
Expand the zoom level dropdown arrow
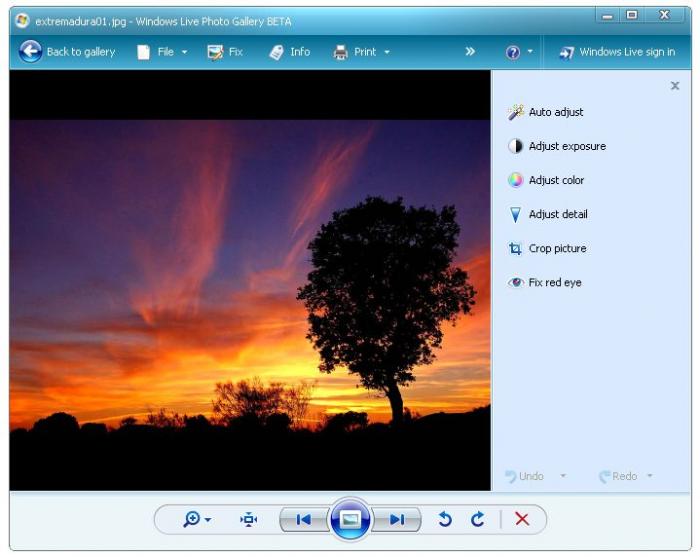(x=208, y=520)
